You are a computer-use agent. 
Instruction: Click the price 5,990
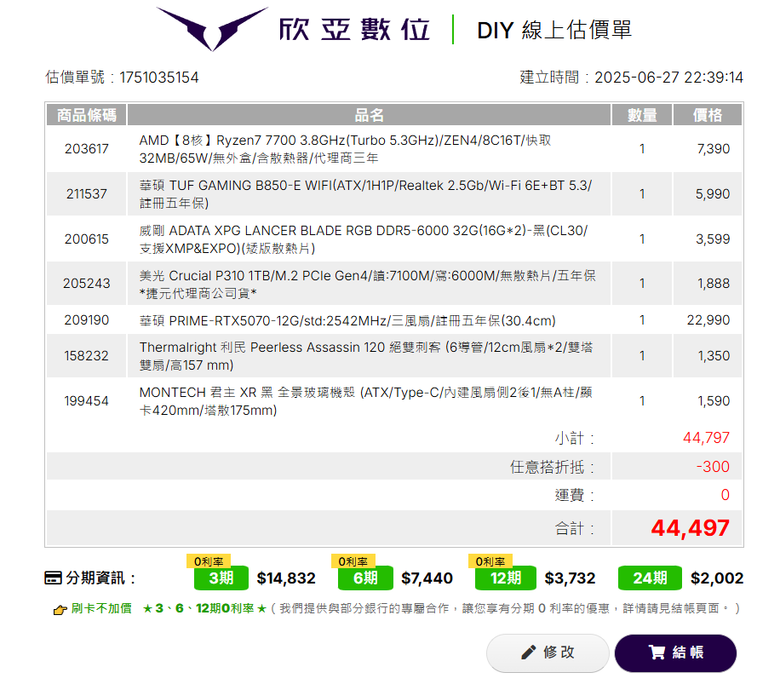click(x=712, y=194)
